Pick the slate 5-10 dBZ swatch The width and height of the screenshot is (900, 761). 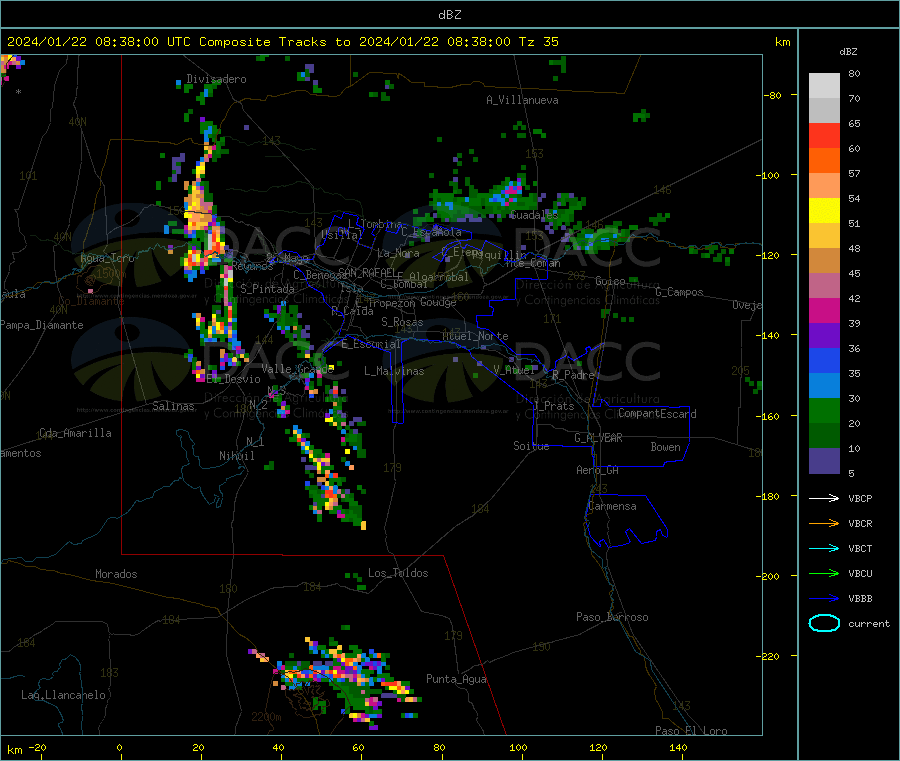coord(824,461)
